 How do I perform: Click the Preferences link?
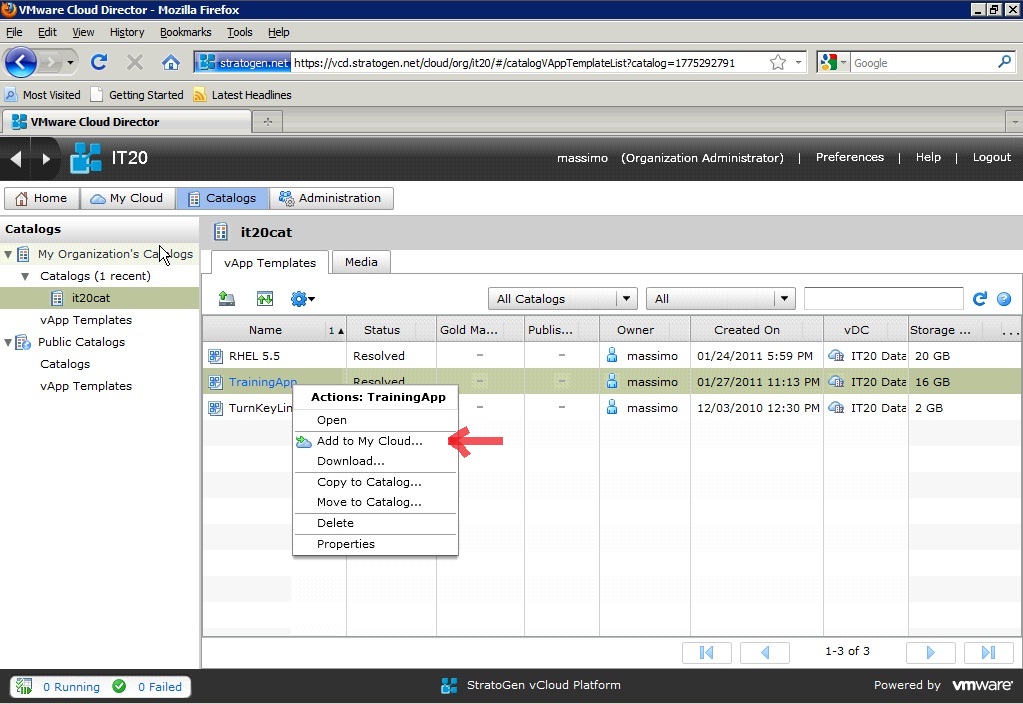(849, 157)
